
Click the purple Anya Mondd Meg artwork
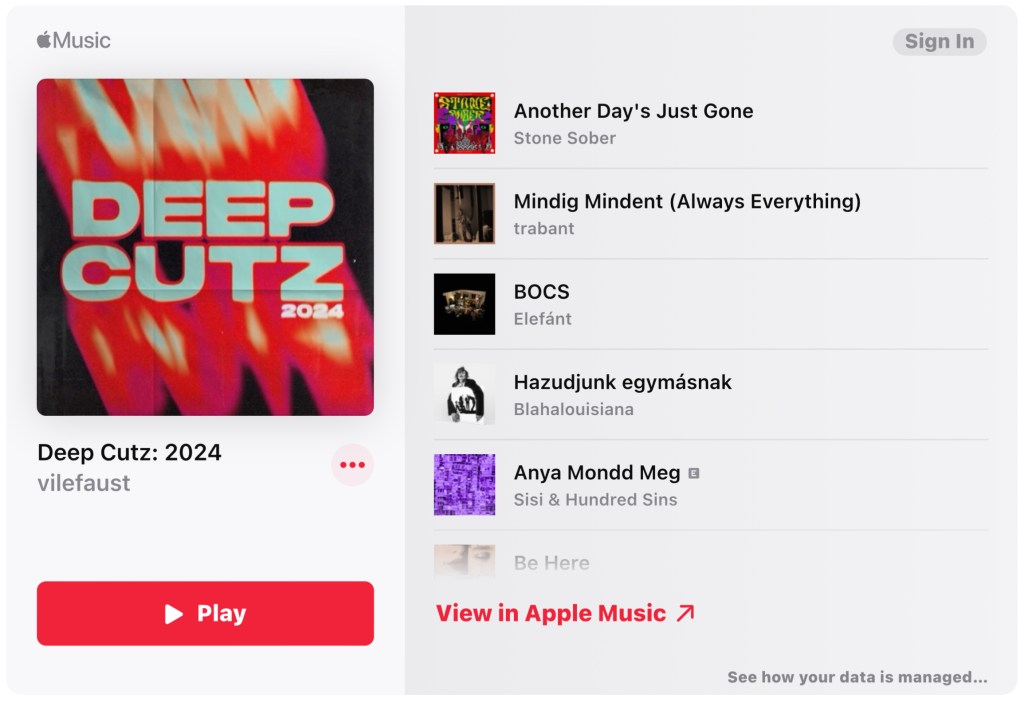[464, 485]
